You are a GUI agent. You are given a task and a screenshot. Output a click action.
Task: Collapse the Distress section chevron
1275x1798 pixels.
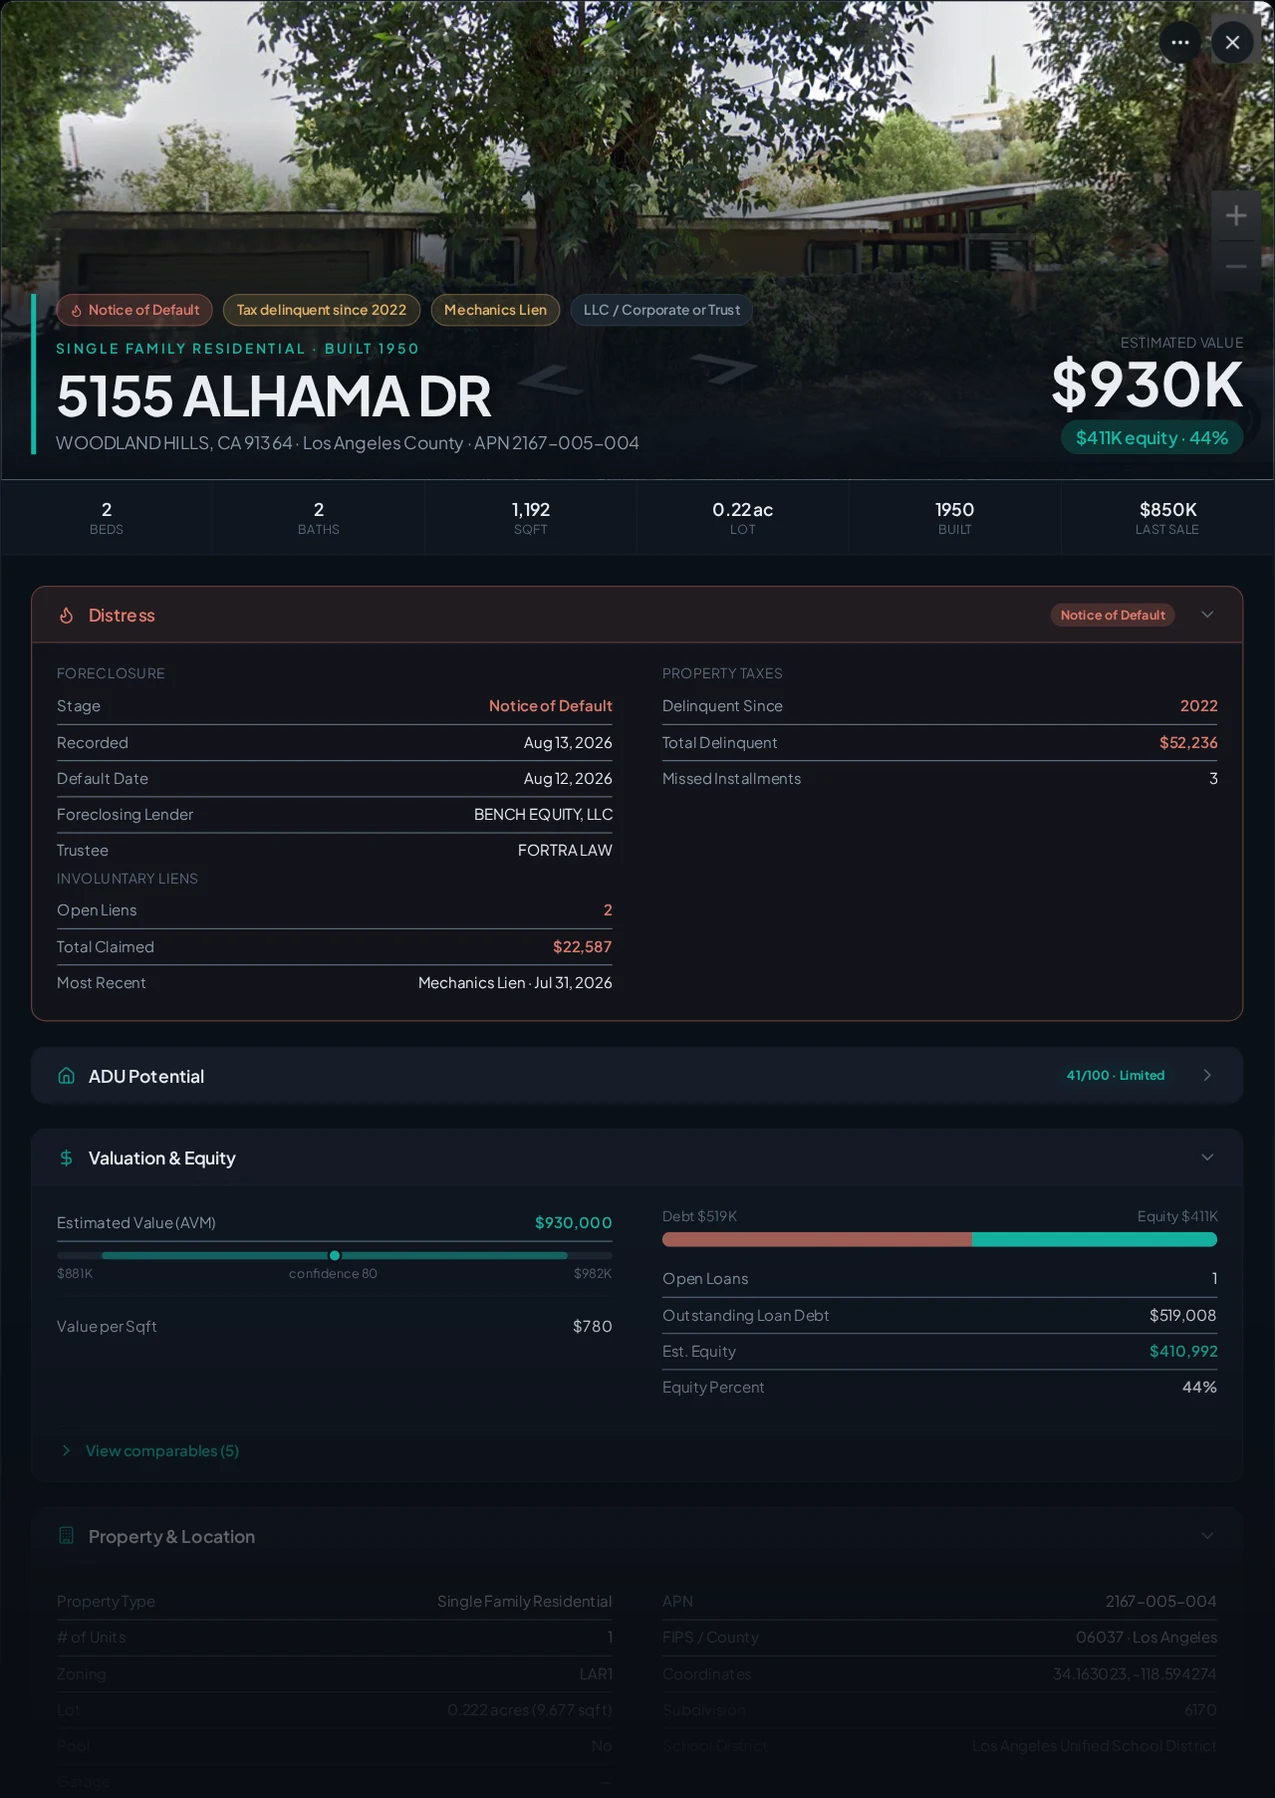[x=1207, y=615]
